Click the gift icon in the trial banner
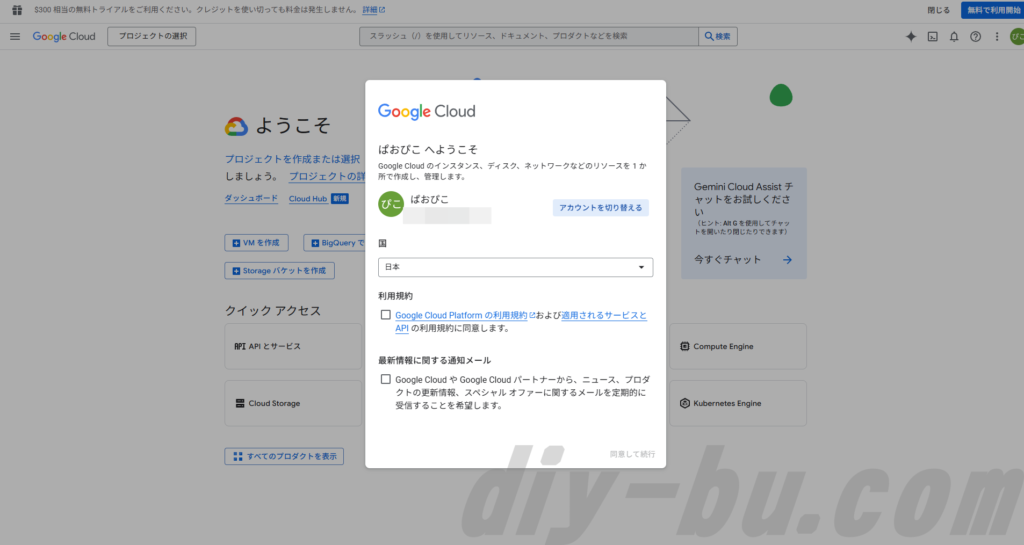 [x=17, y=10]
